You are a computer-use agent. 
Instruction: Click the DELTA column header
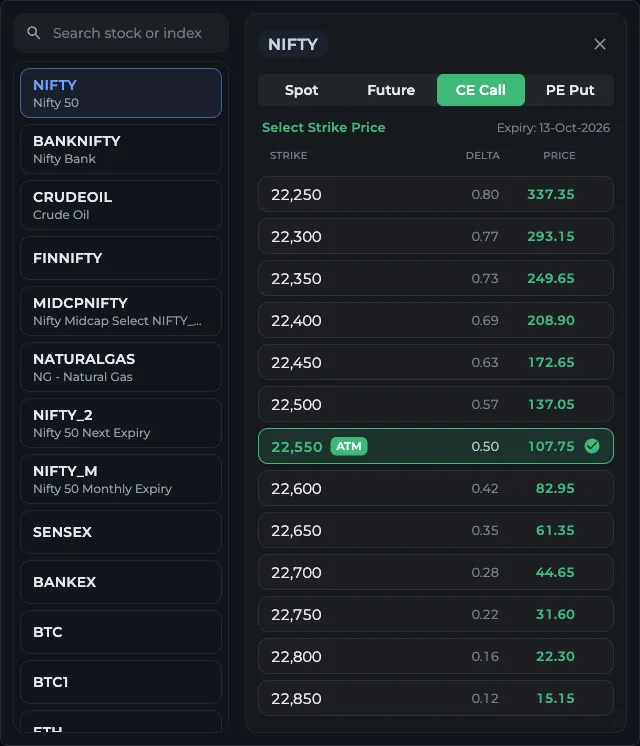[482, 156]
